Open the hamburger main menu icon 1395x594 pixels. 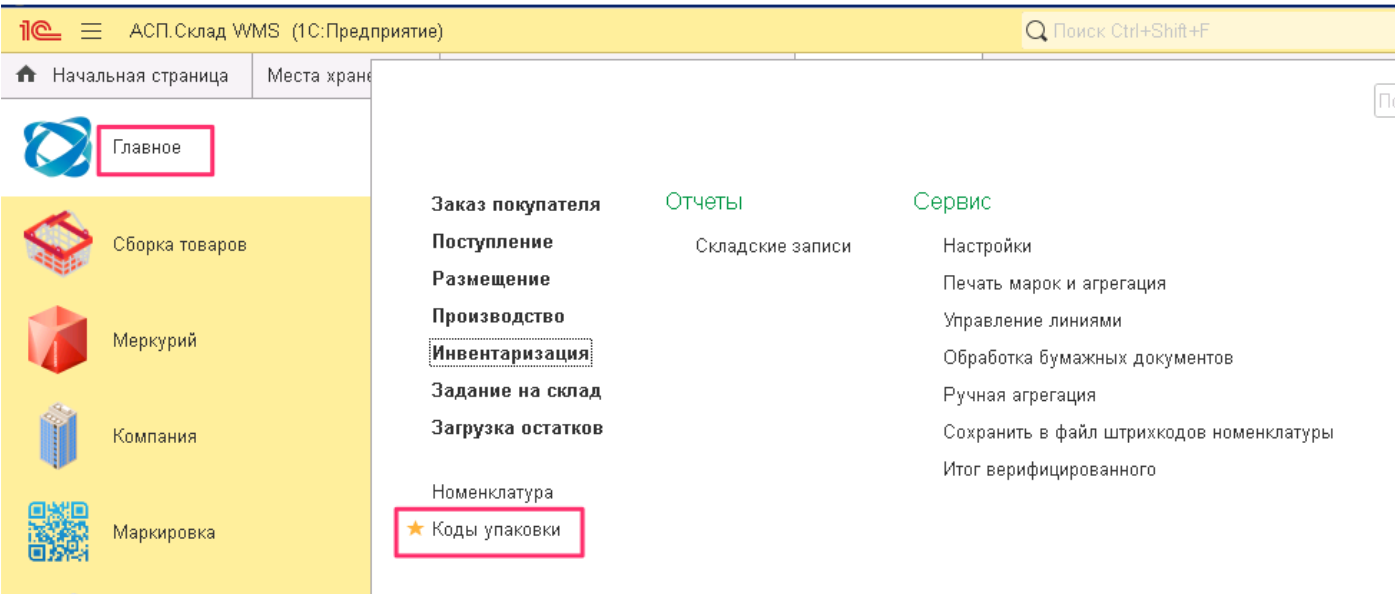92,31
